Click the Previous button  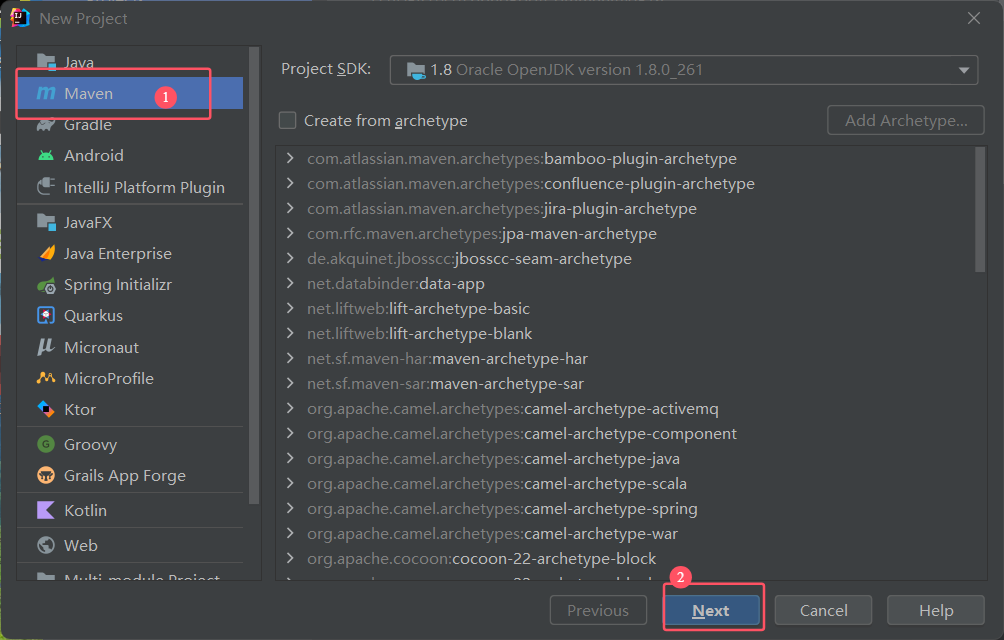[597, 611]
